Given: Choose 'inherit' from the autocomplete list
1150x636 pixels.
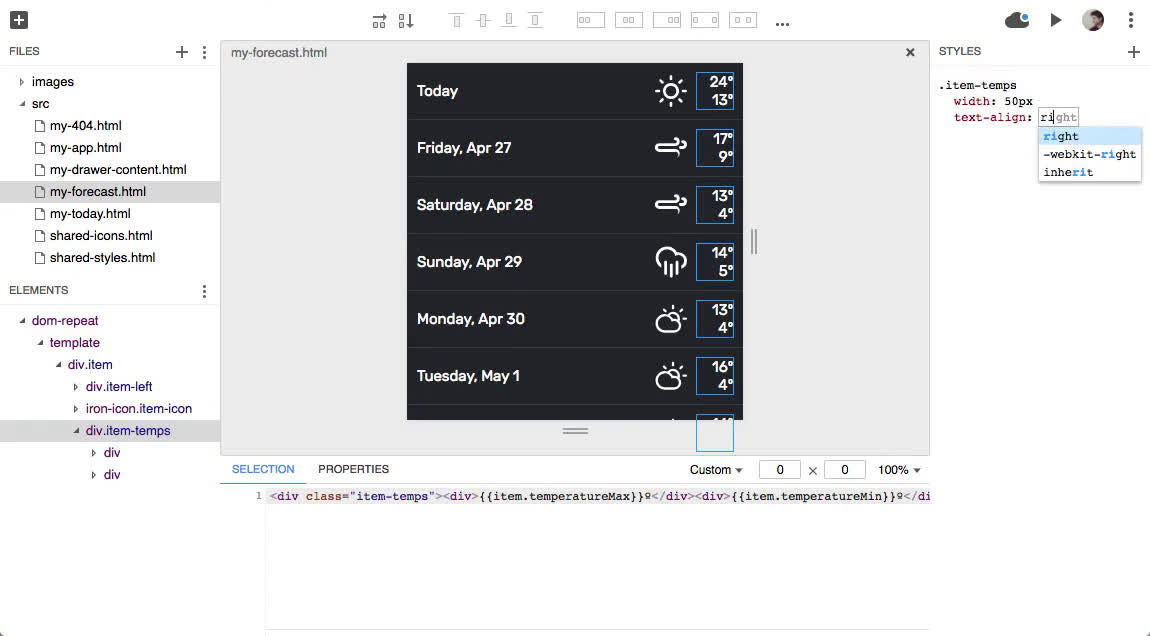Looking at the screenshot, I should [1068, 172].
